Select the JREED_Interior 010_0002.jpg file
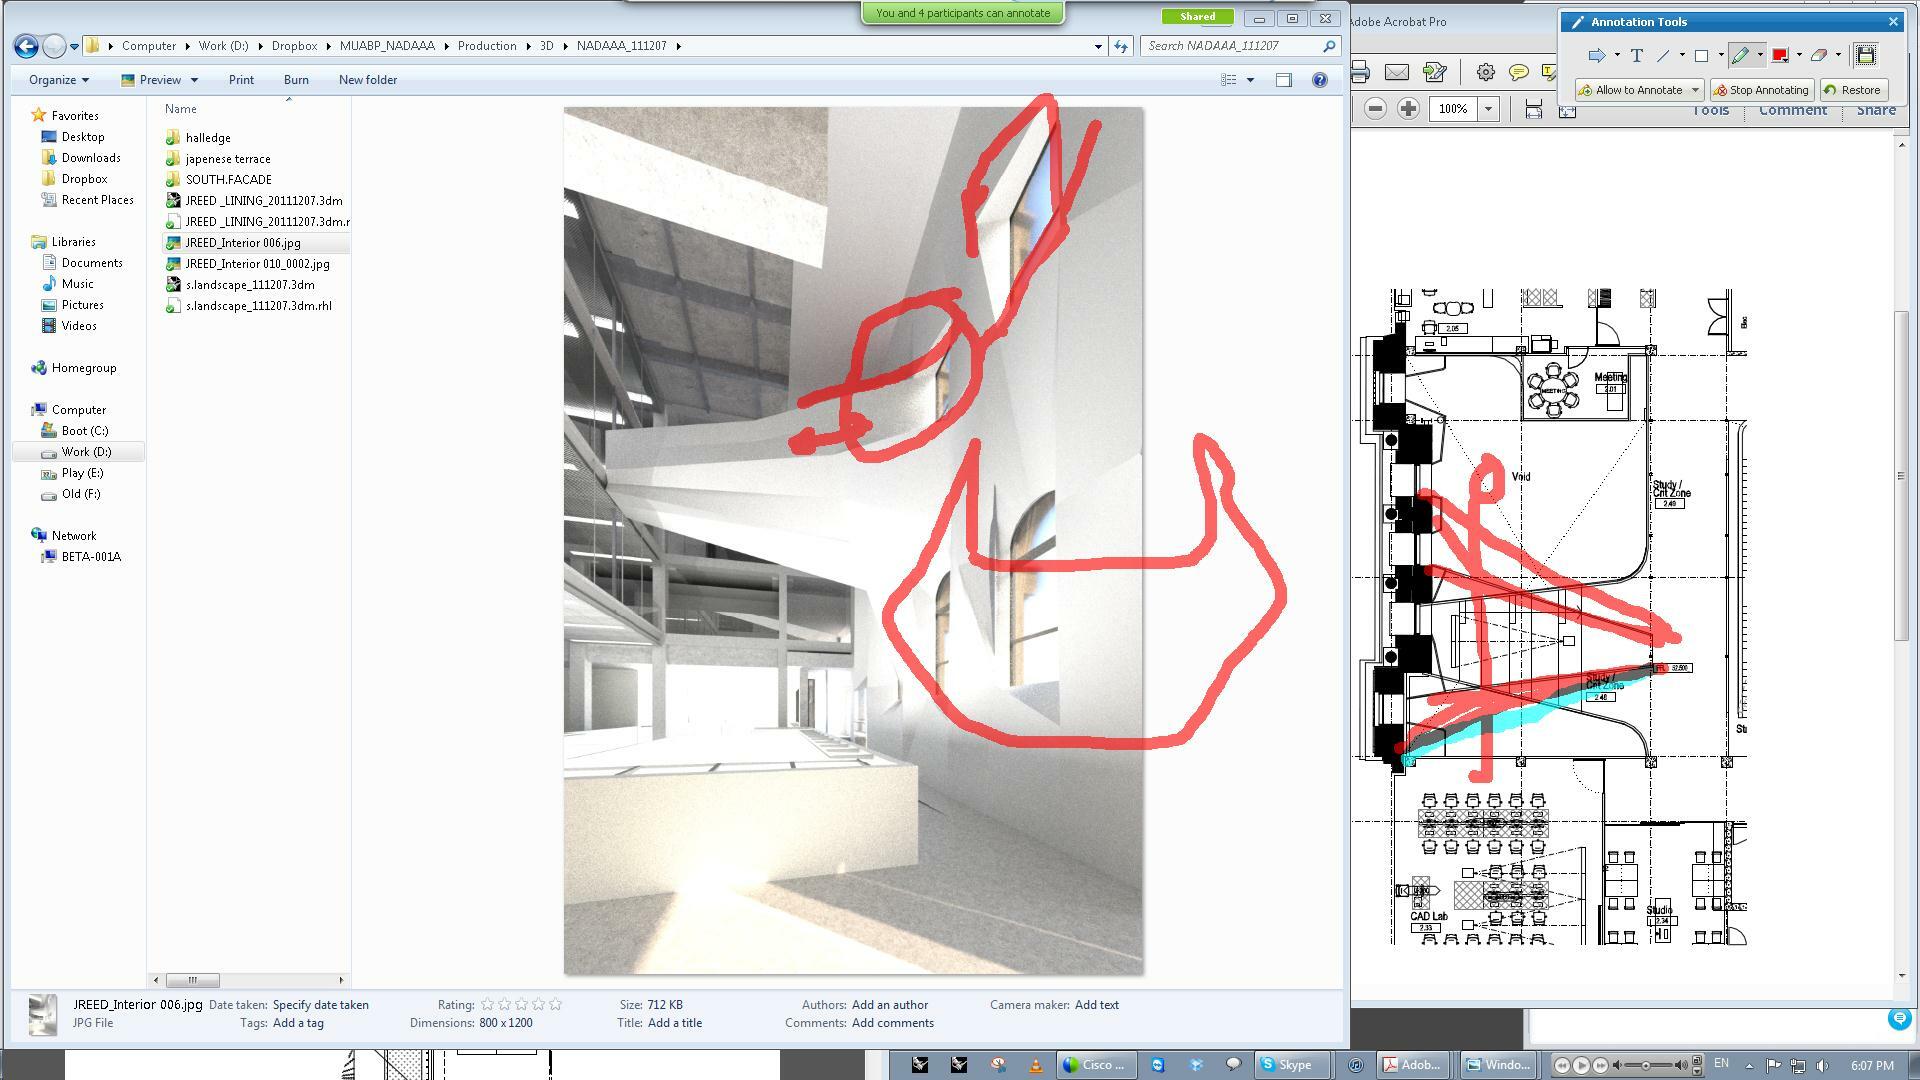1920x1080 pixels. coord(257,264)
